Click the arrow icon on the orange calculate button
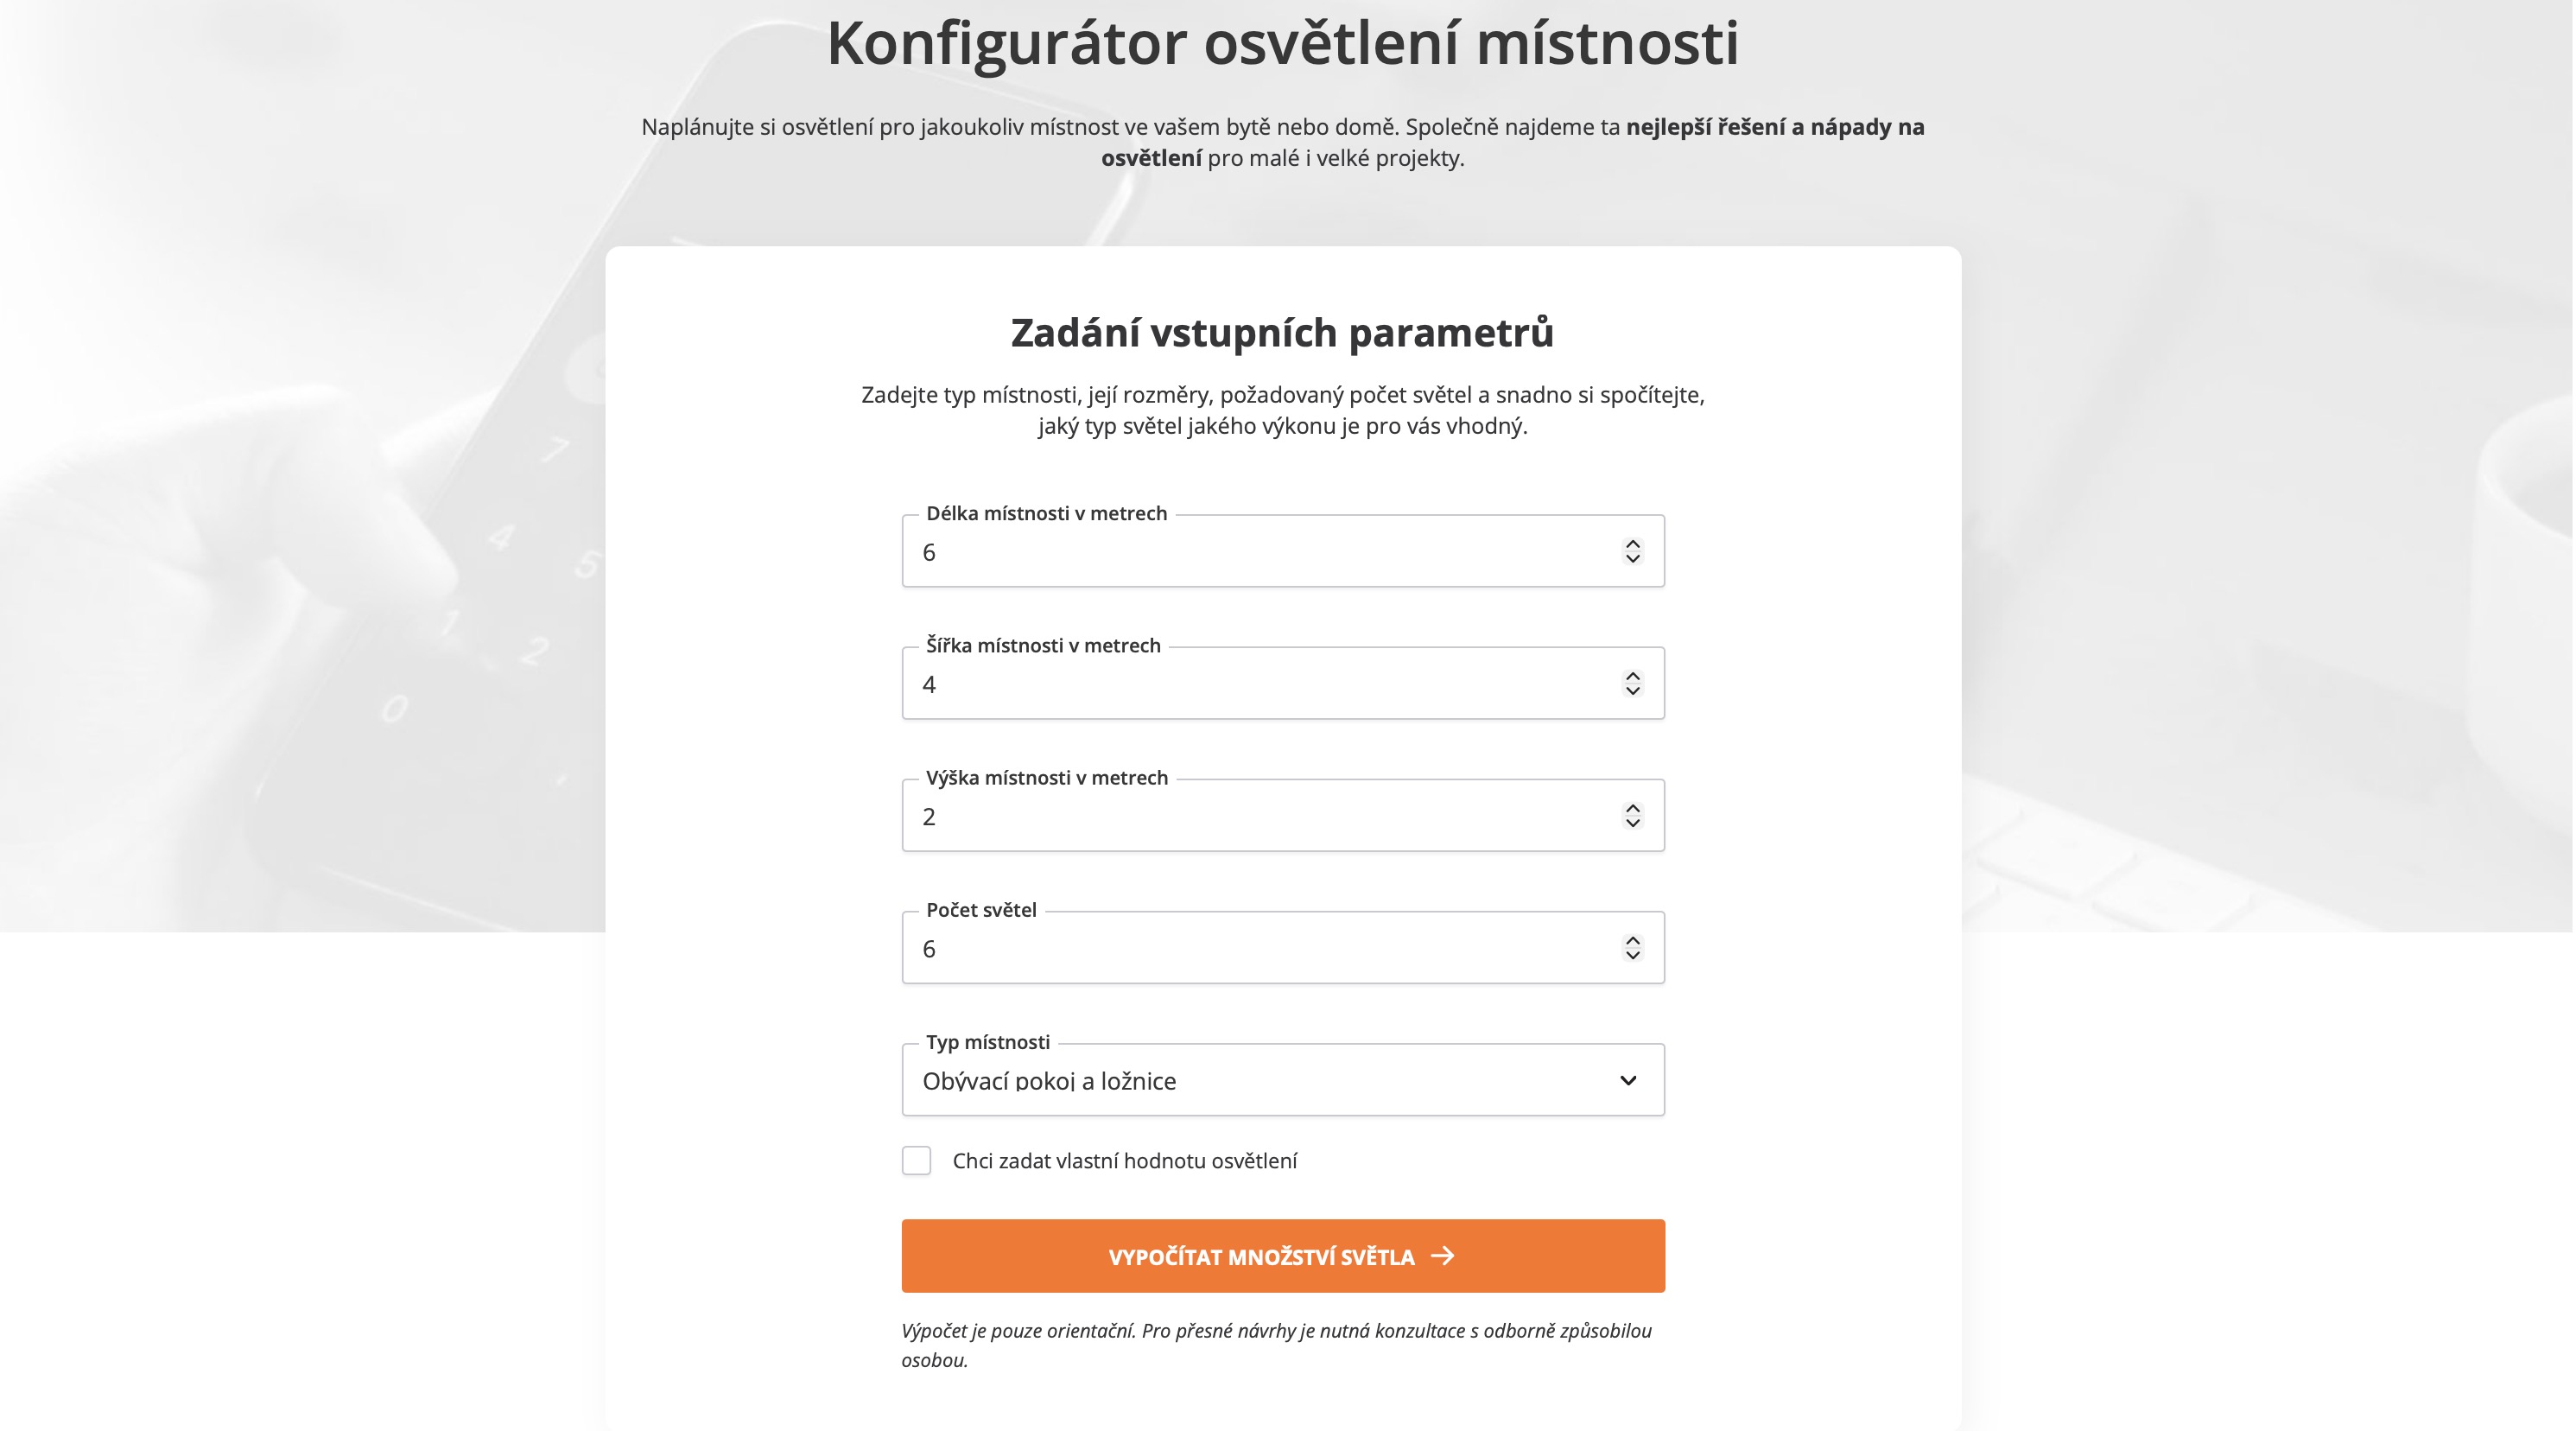This screenshot has height=1431, width=2576. 1442,1256
